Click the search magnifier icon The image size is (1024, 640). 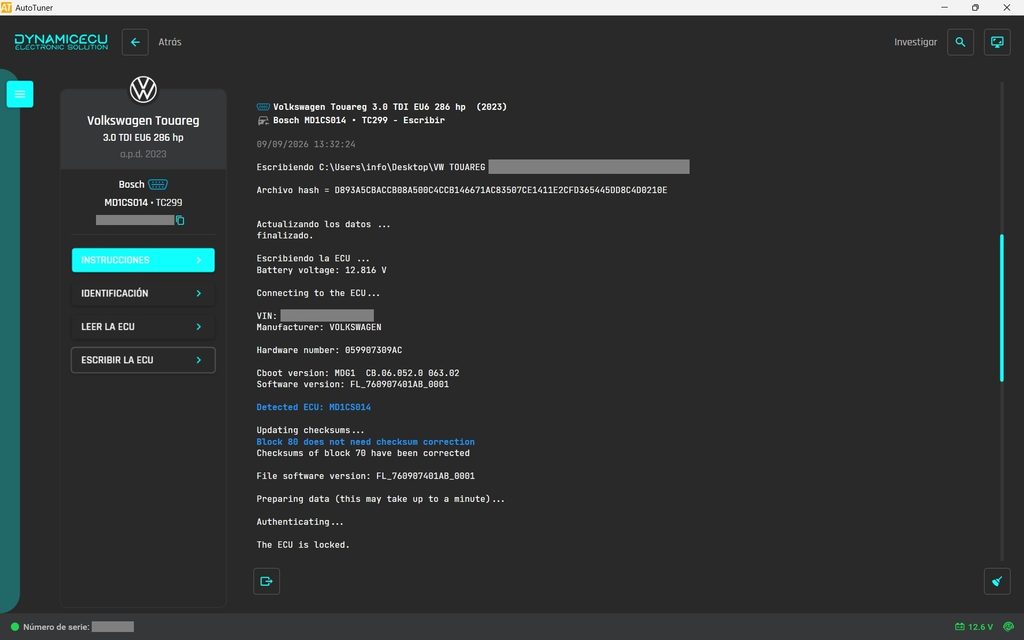(x=960, y=42)
